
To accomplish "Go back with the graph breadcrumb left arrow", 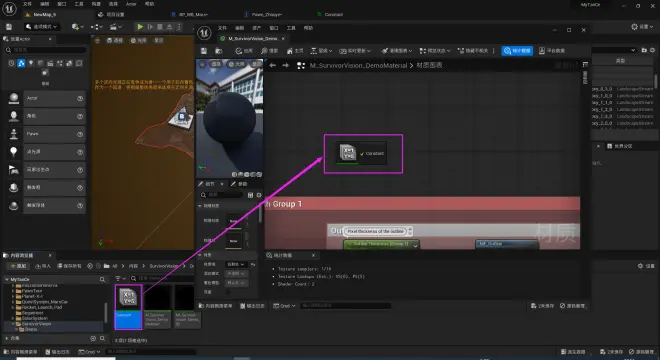I will 273,66.
